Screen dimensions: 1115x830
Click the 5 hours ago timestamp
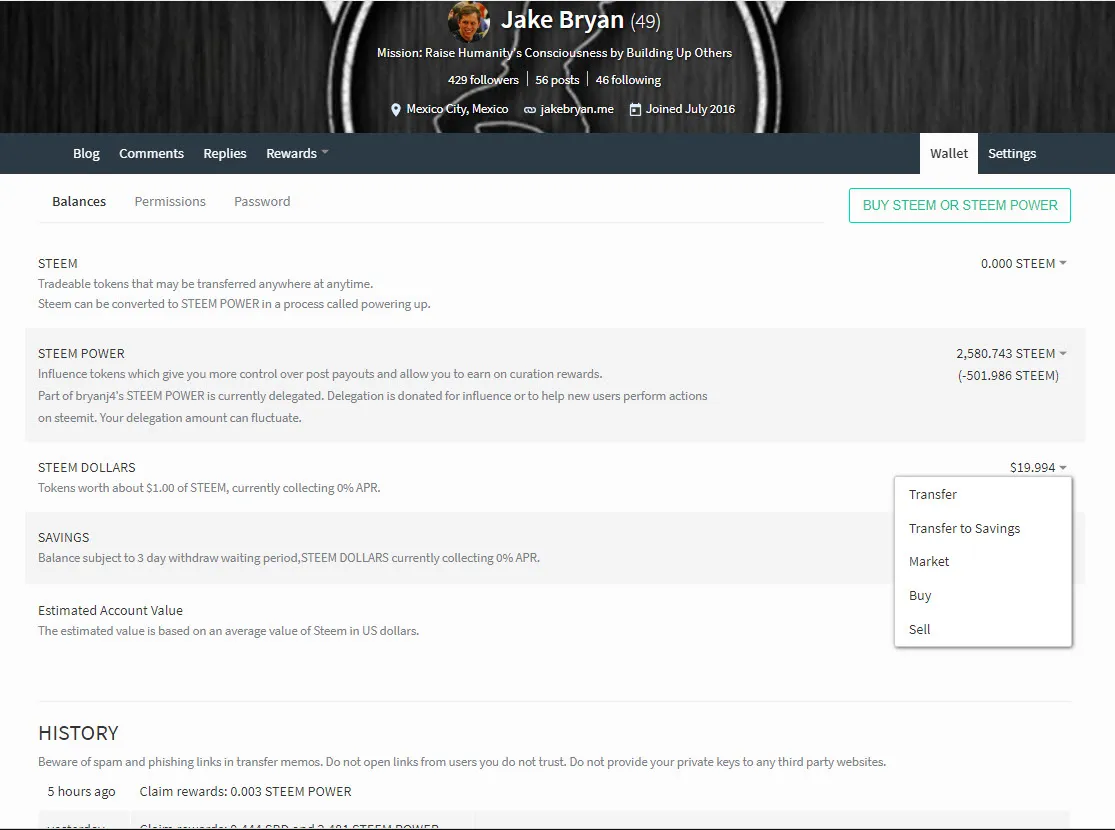click(x=81, y=791)
